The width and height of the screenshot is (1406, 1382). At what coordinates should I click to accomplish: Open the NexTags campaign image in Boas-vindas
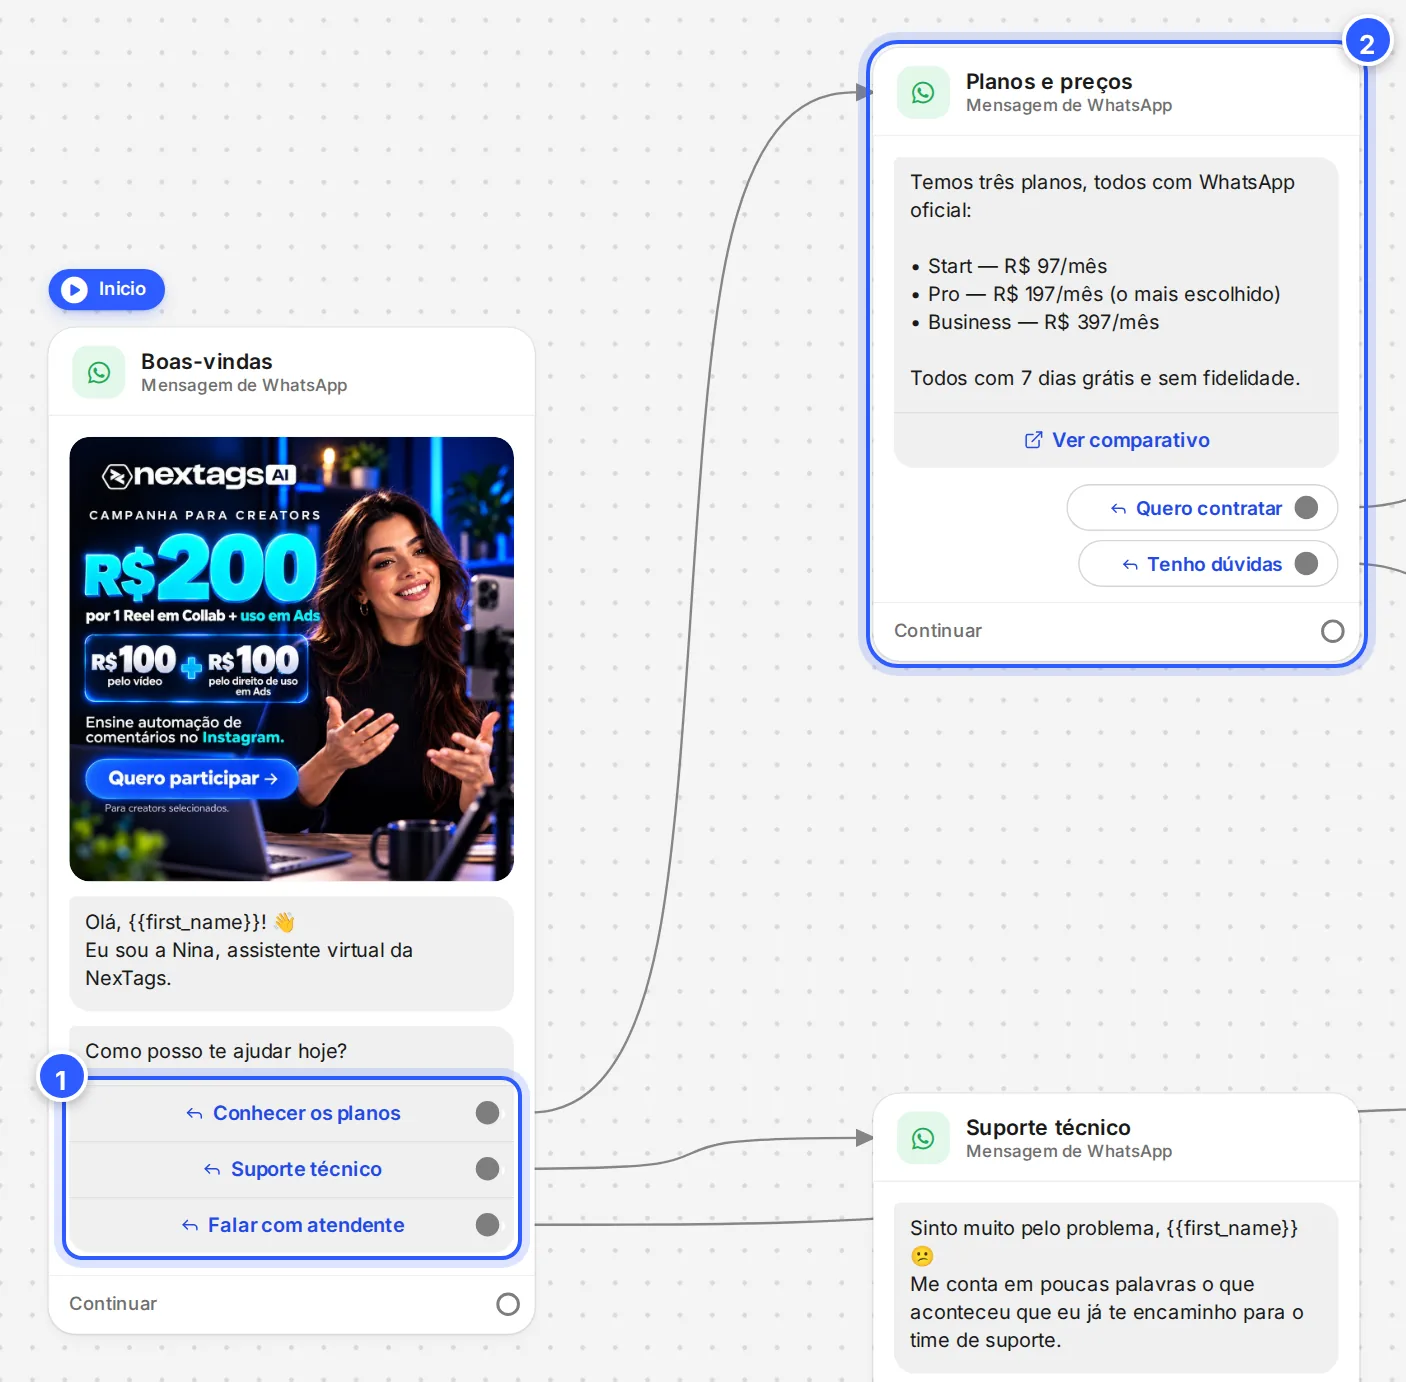[291, 659]
